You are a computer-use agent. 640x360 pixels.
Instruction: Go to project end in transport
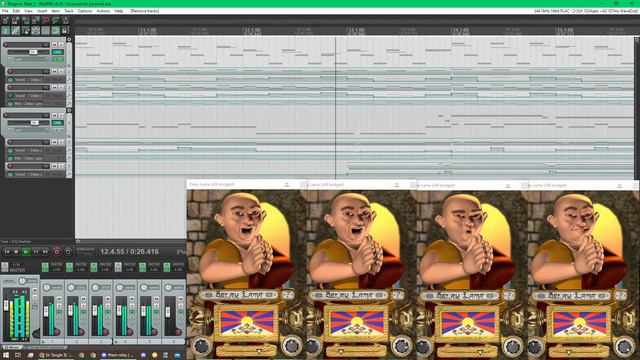[46, 252]
